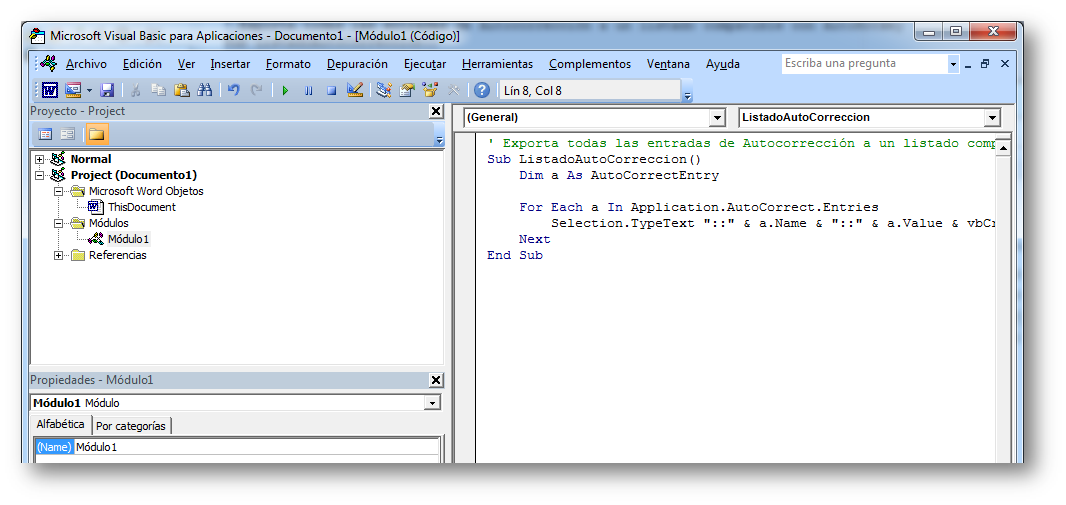The image size is (1066, 505).
Task: Switch to the Por categorías tab
Action: tap(131, 426)
